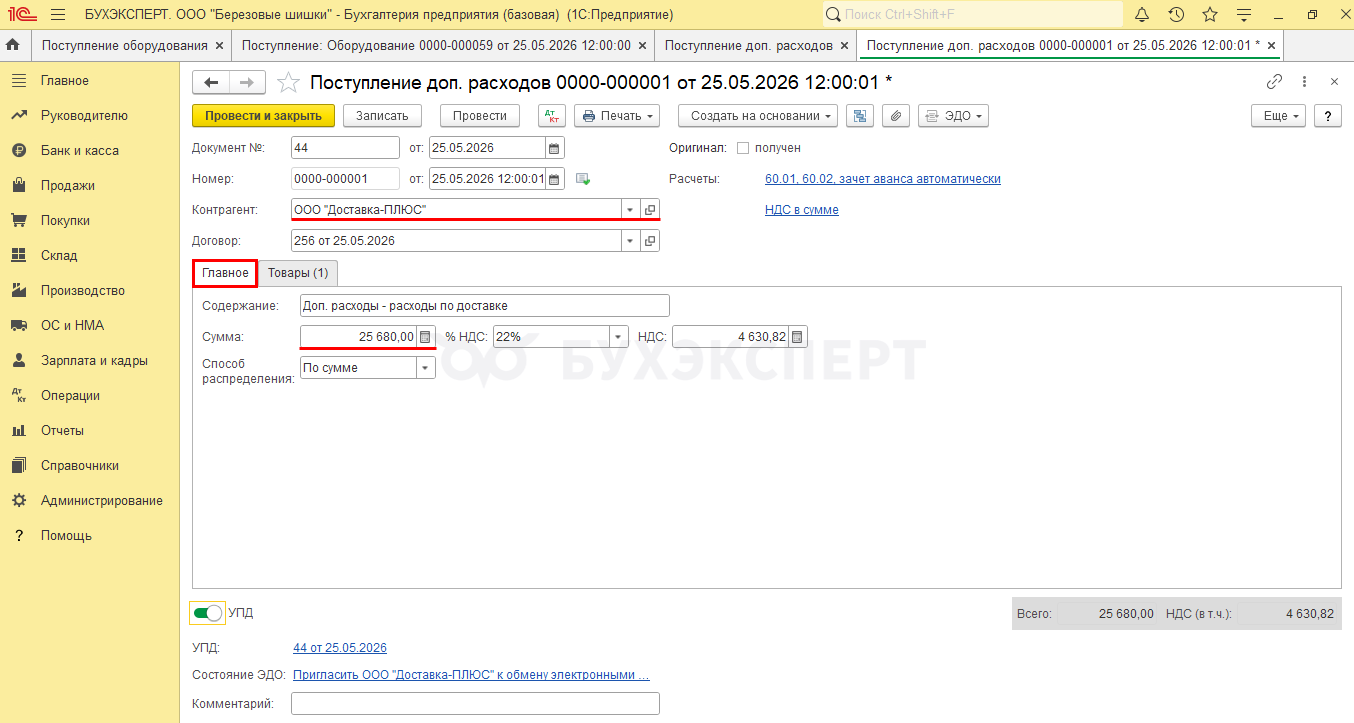1354x723 pixels.
Task: Open ОС и НМА section
Action: click(x=72, y=325)
